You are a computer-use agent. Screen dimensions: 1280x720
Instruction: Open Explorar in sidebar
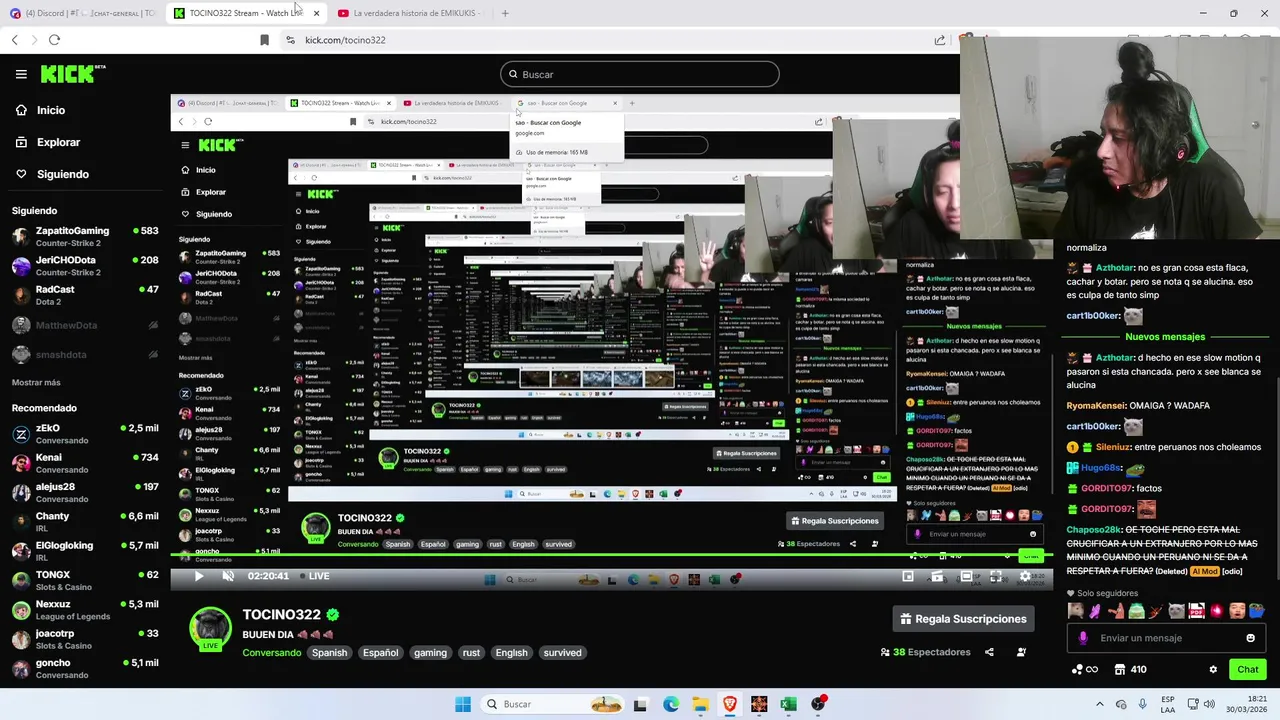click(48, 142)
